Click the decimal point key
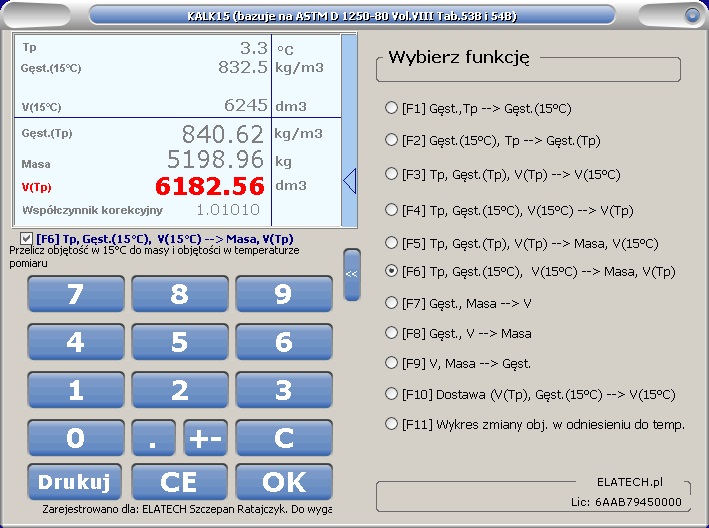This screenshot has width=709, height=528. pos(154,438)
